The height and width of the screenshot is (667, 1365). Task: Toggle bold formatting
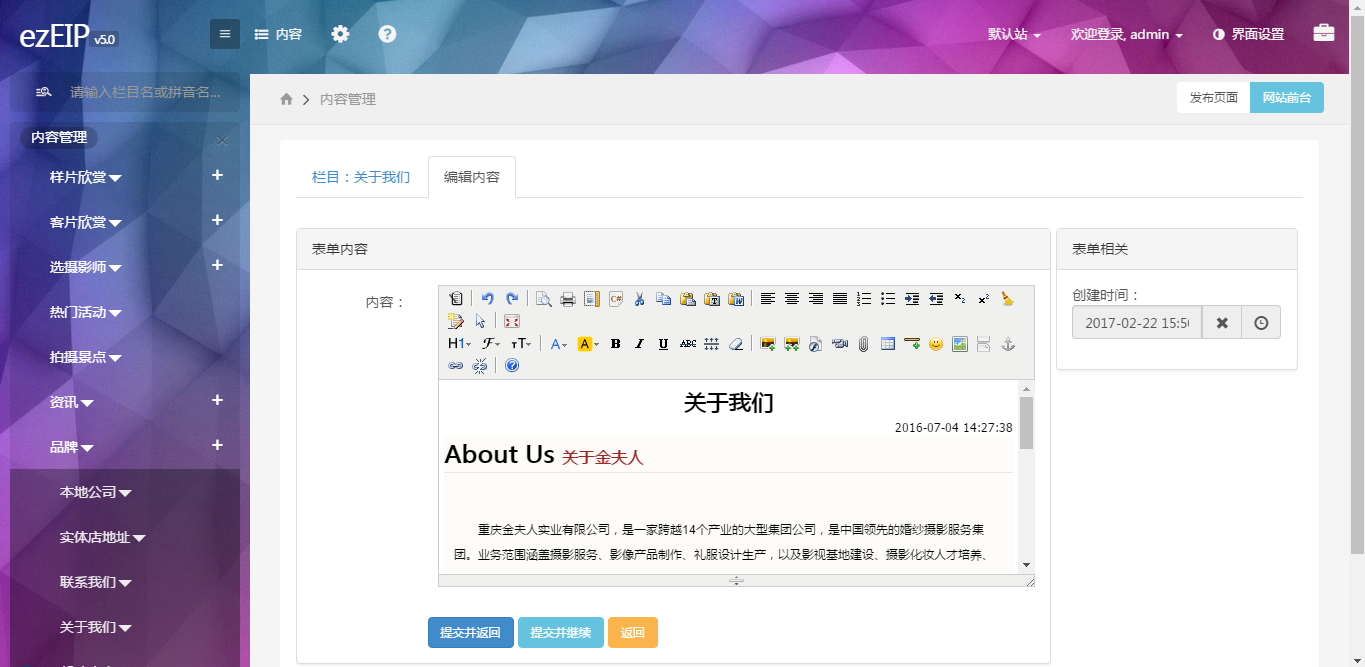click(x=615, y=343)
